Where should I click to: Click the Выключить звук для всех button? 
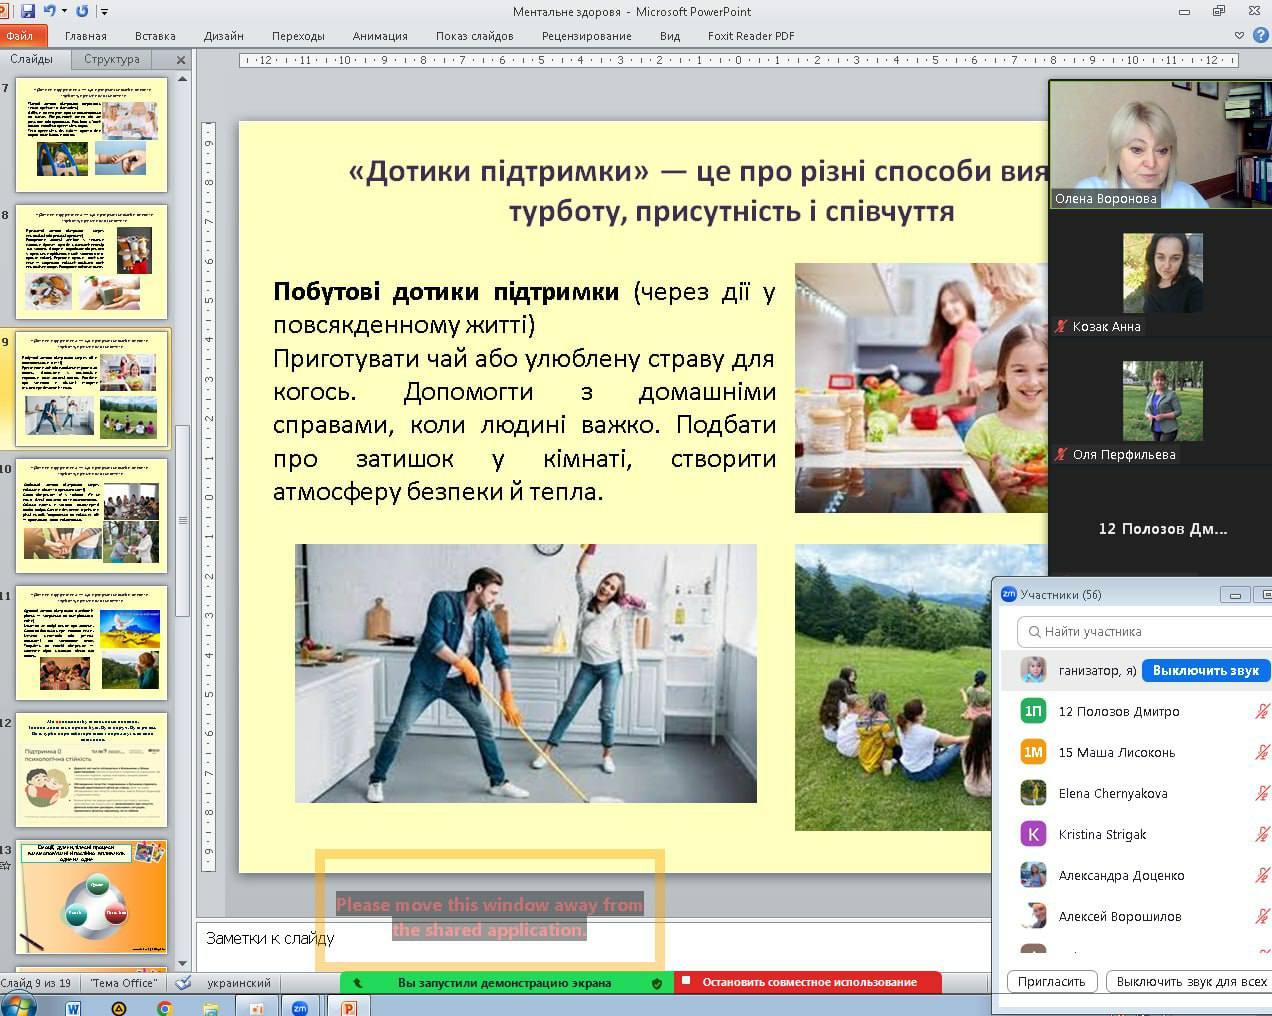[1190, 981]
